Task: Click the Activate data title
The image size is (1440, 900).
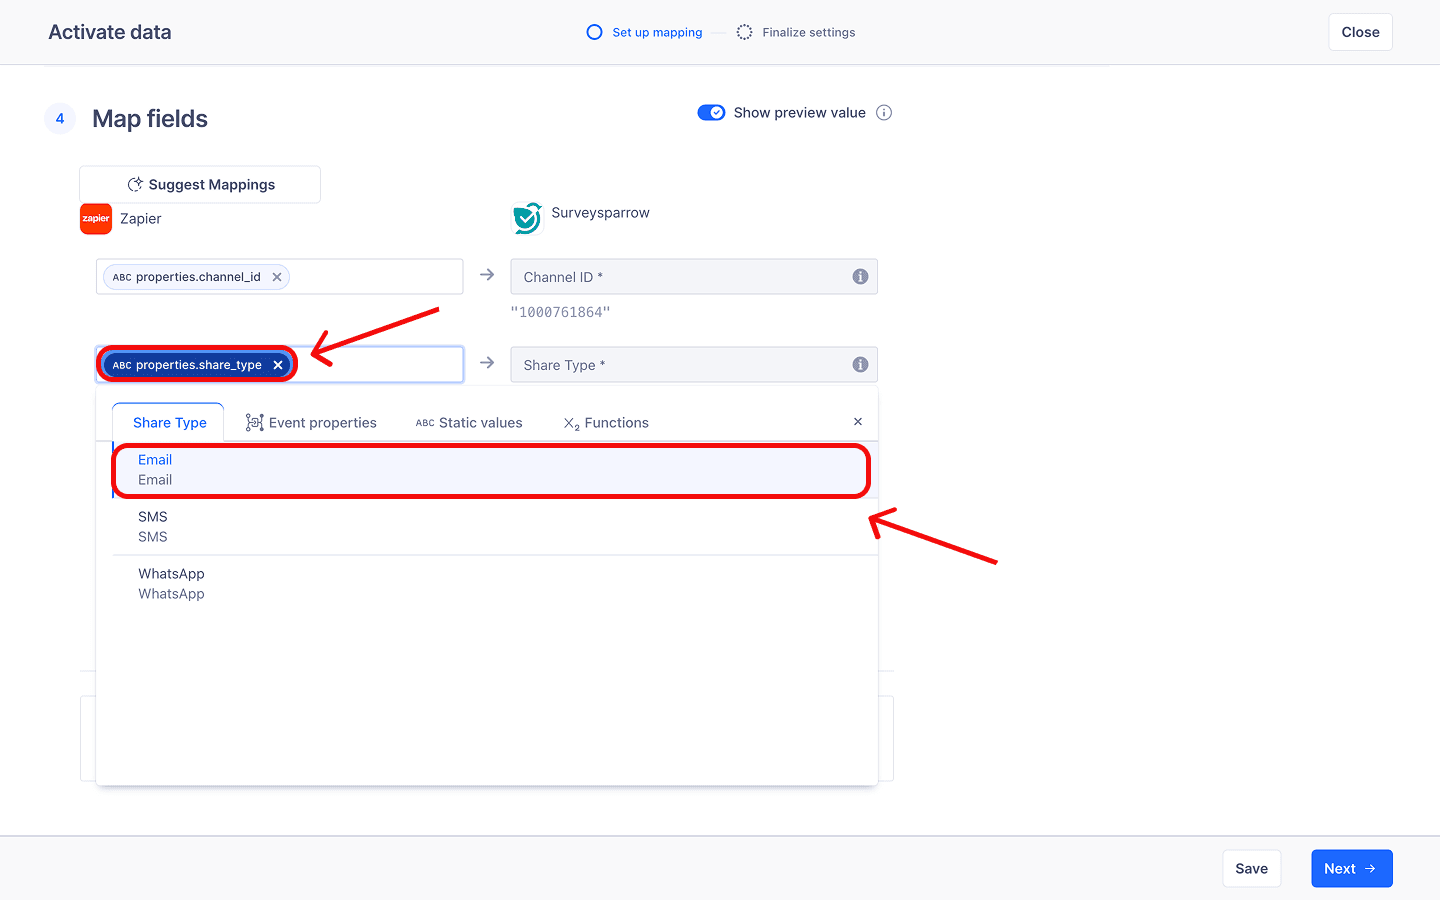Action: pos(110,32)
